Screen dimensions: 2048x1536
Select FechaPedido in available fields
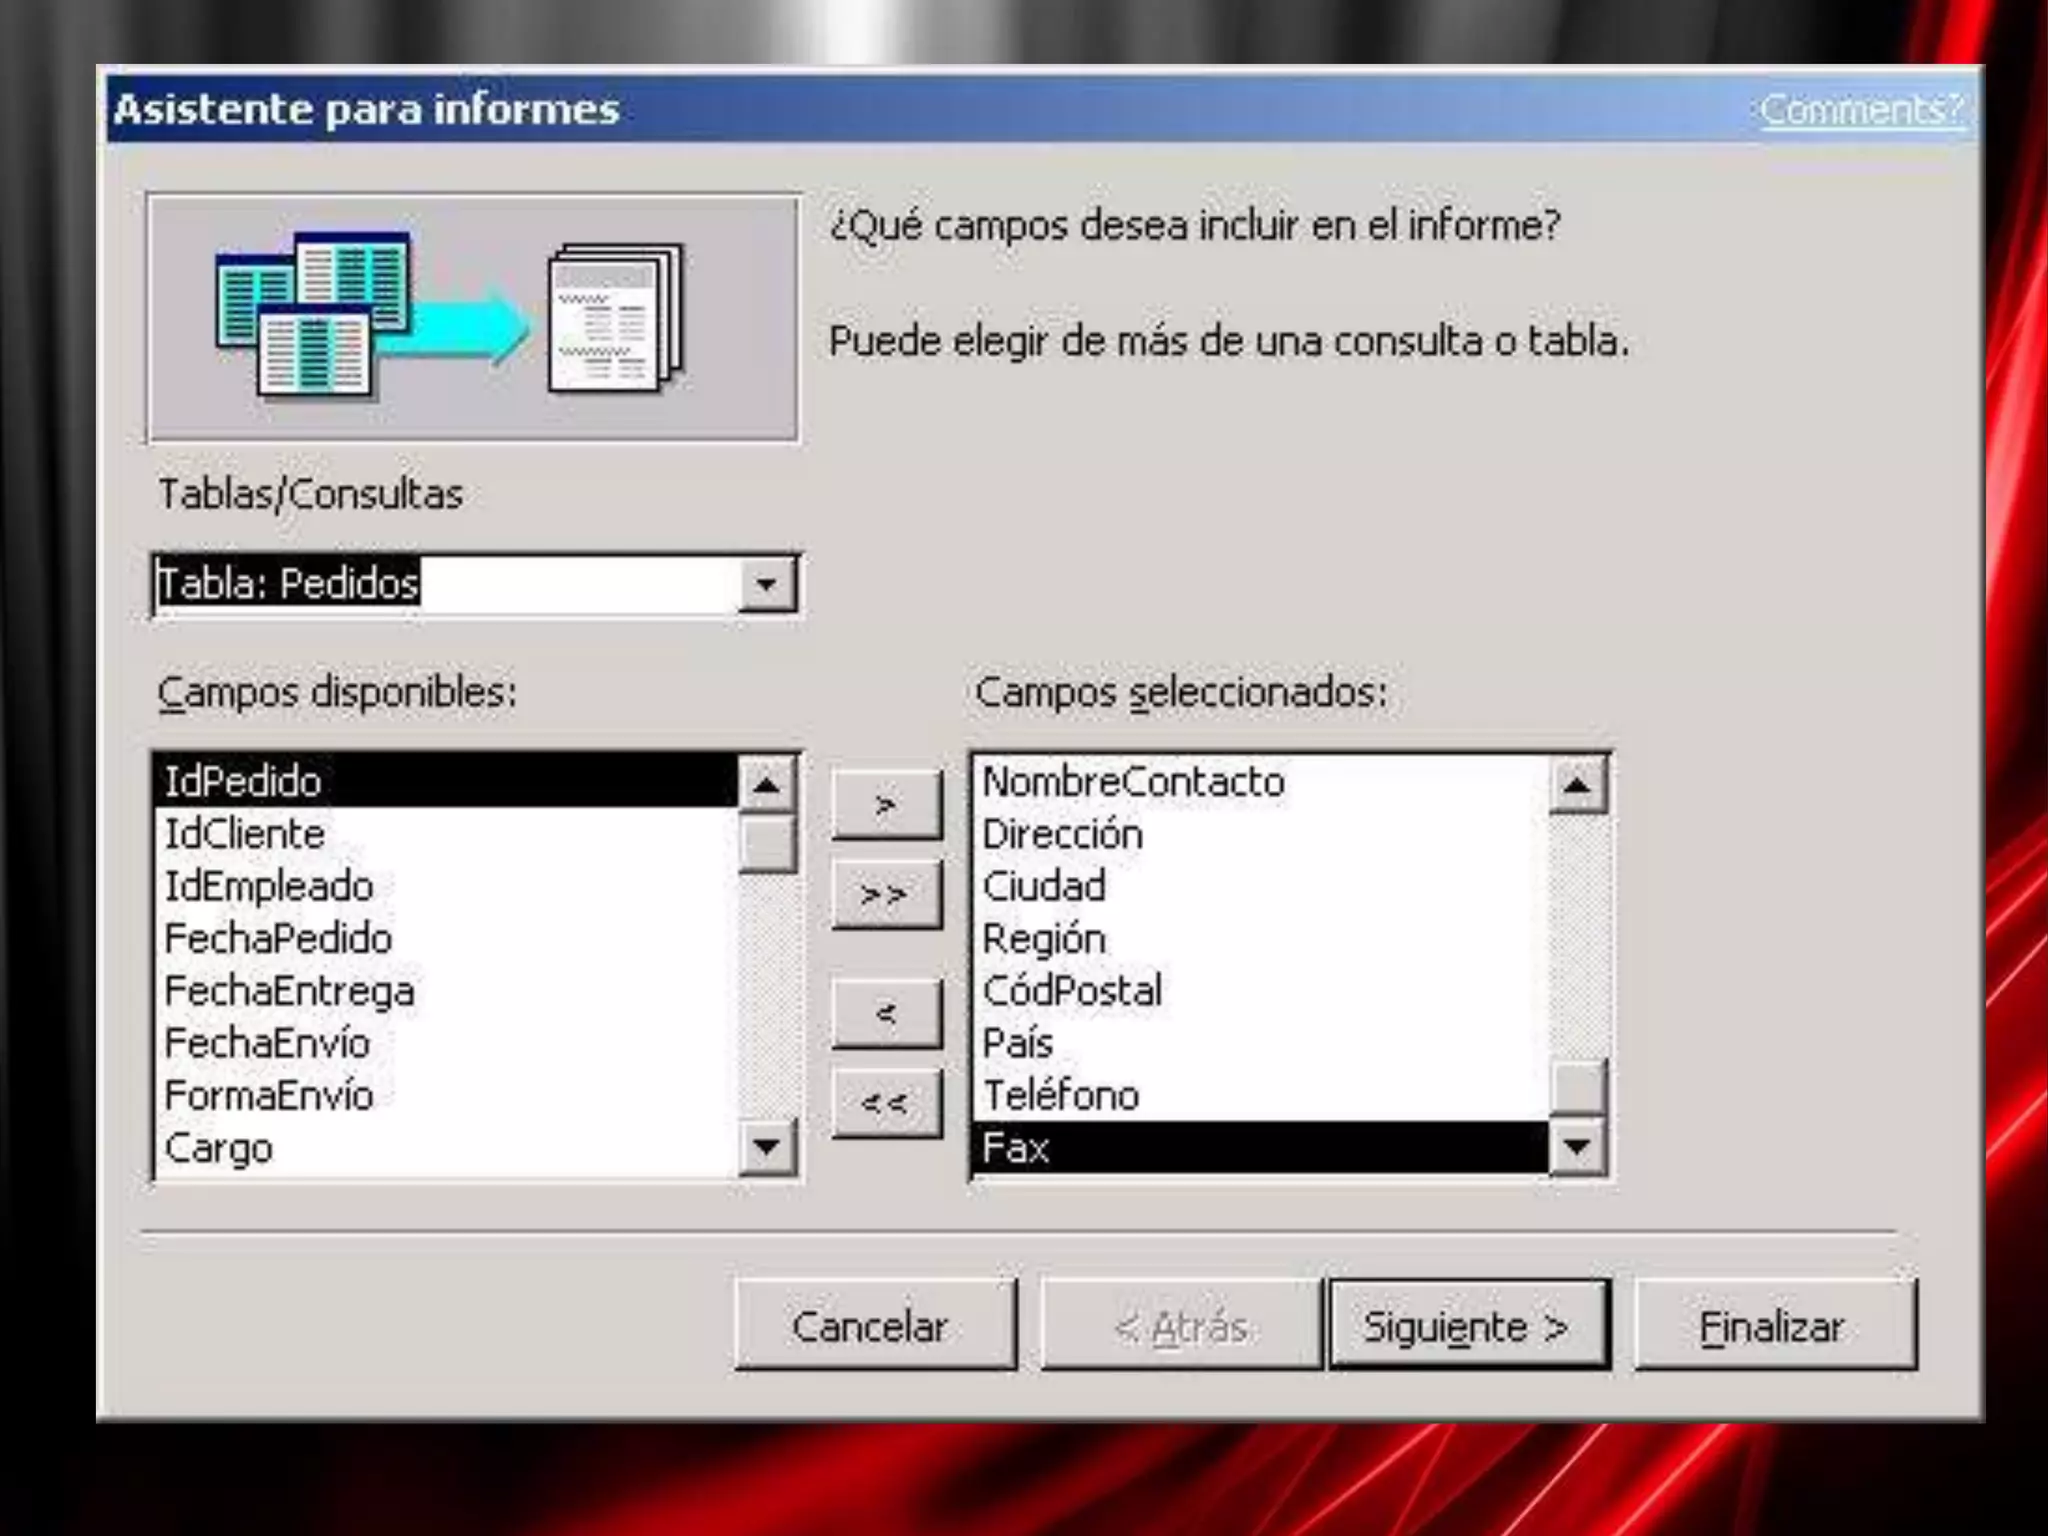click(279, 939)
